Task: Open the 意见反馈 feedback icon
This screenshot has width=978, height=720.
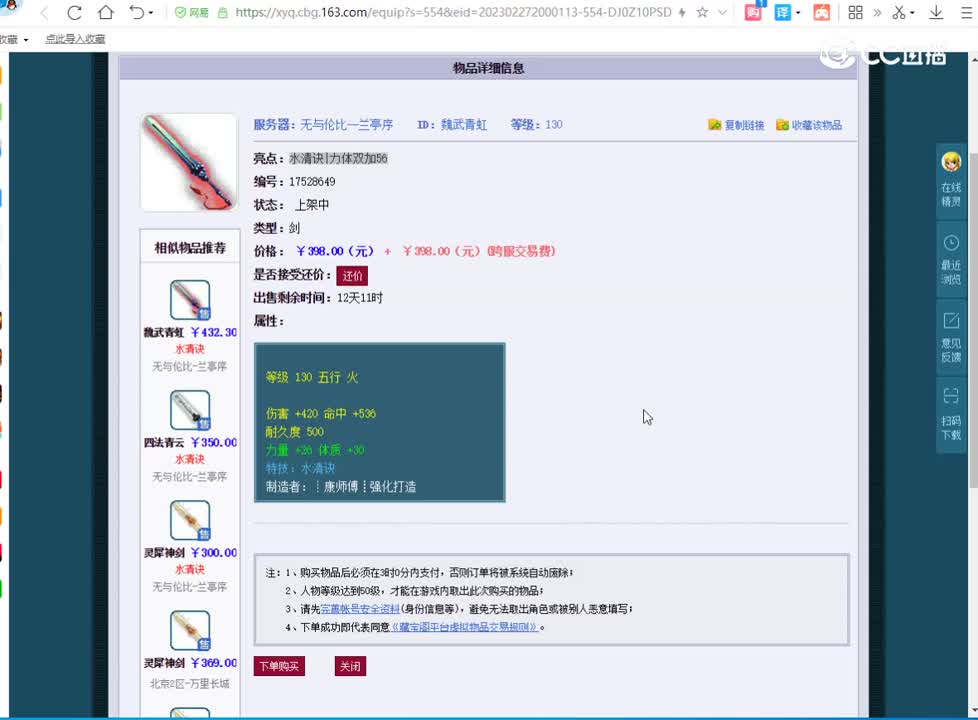Action: pos(951,337)
